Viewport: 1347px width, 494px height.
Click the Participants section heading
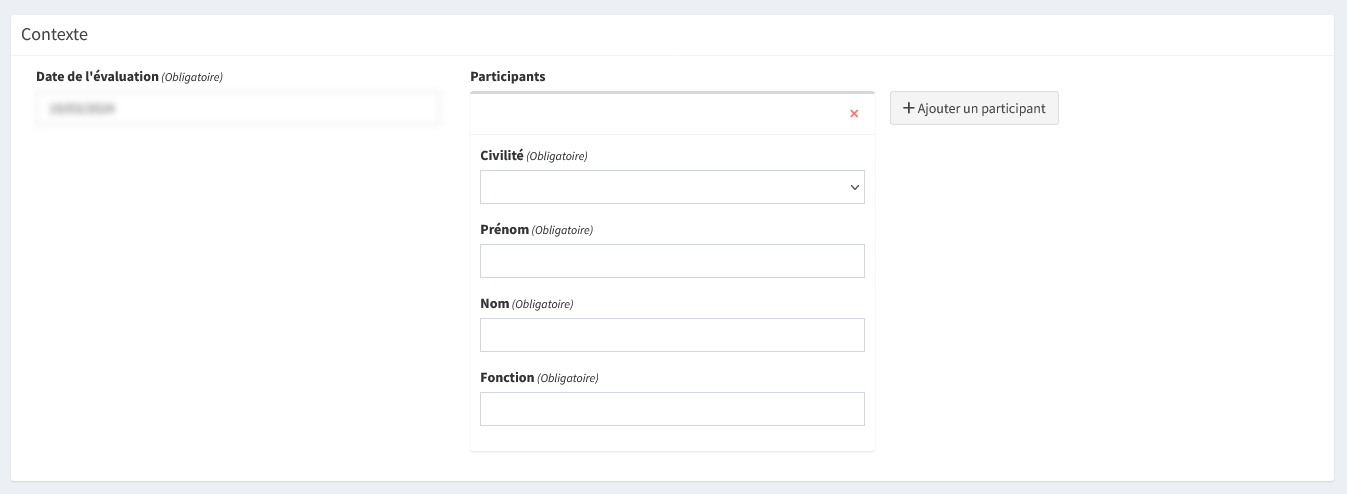tap(507, 76)
